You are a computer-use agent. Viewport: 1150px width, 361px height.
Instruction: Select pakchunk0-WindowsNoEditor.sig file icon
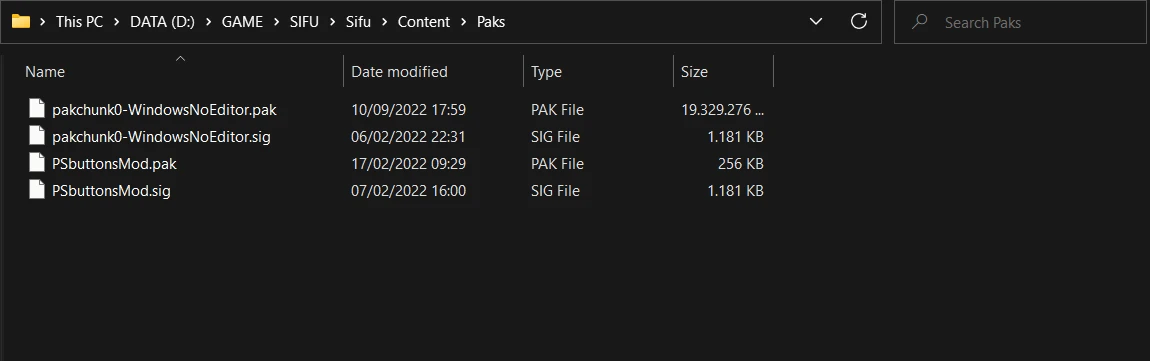[x=37, y=136]
